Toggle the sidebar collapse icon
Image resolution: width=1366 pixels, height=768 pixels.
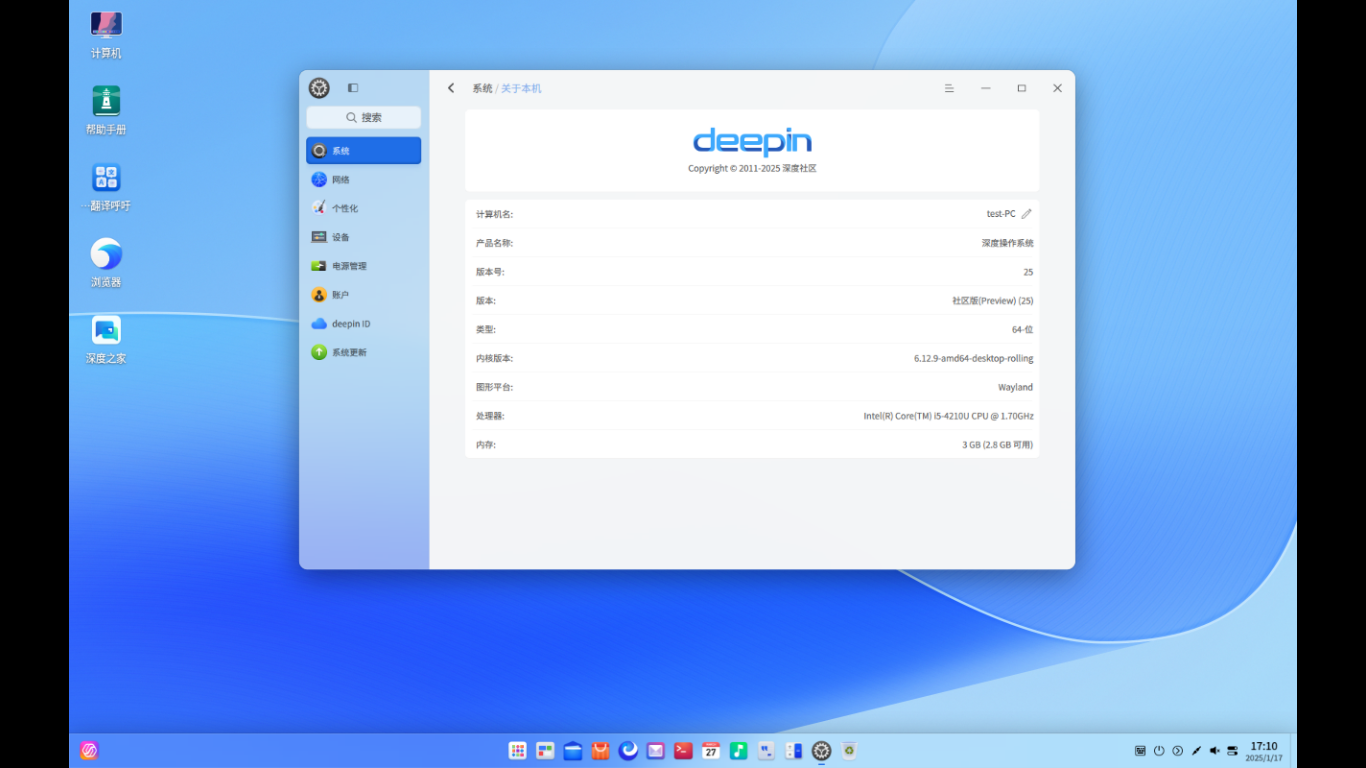(x=353, y=88)
